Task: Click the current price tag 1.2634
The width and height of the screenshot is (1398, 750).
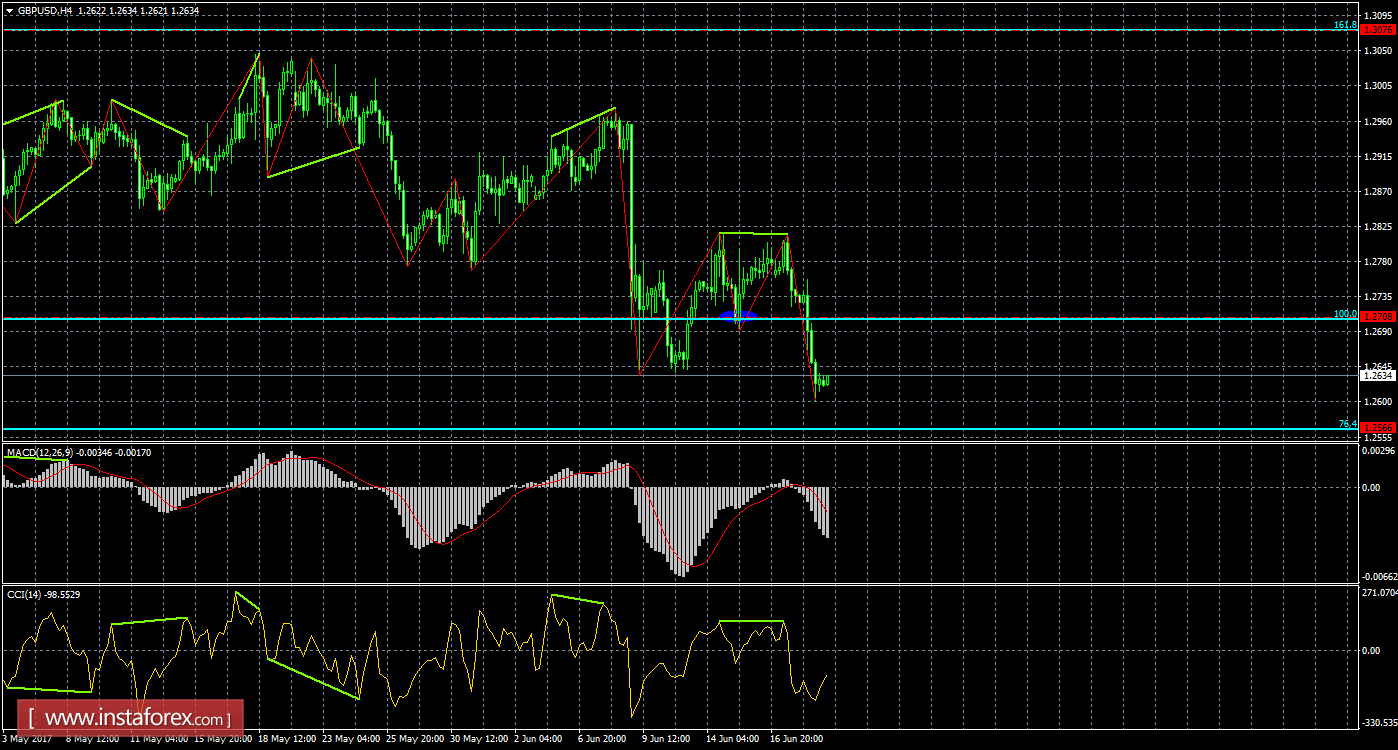Action: coord(1377,375)
